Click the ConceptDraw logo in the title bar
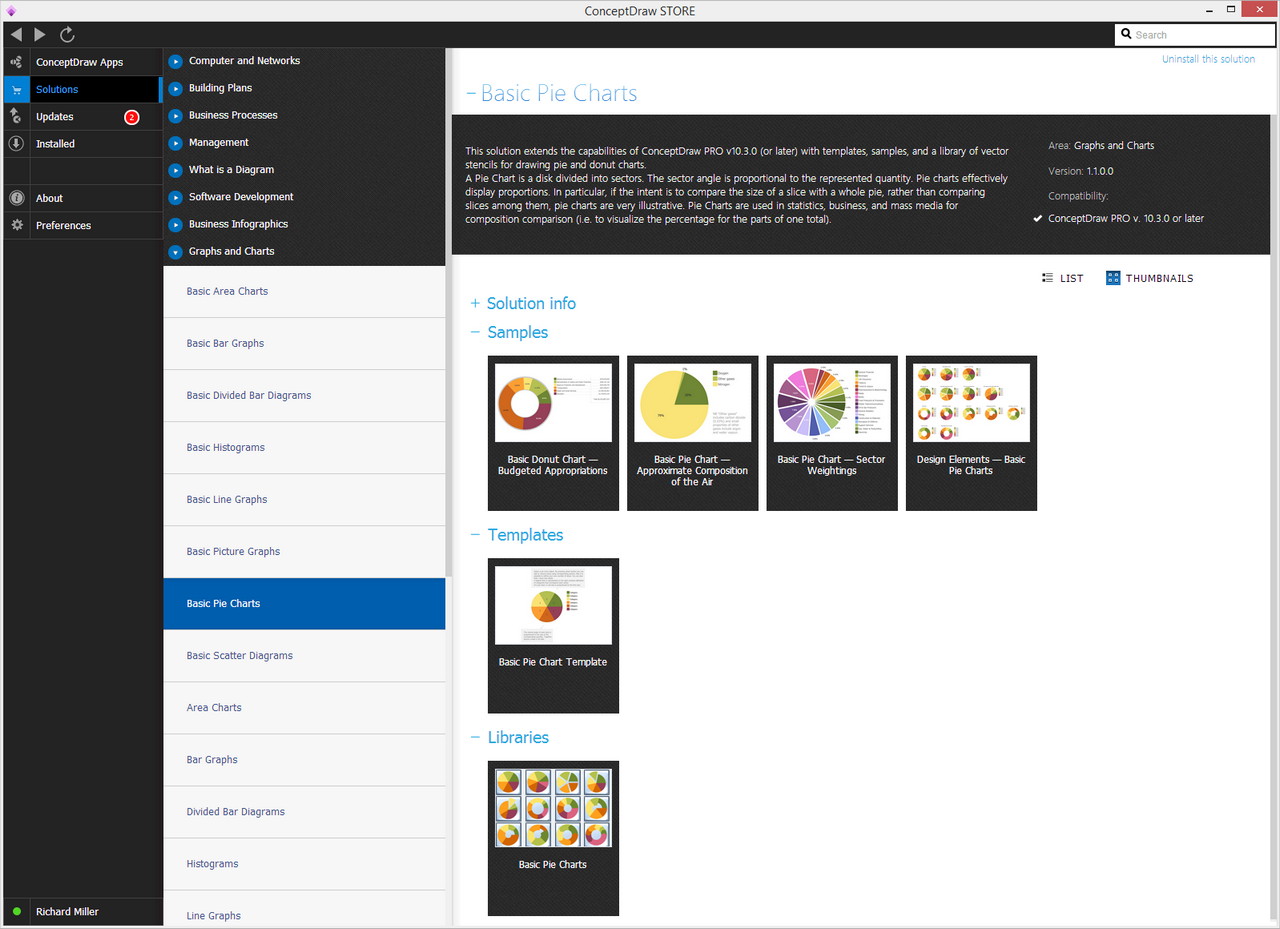Screen dimensions: 1280x929 click(11, 11)
